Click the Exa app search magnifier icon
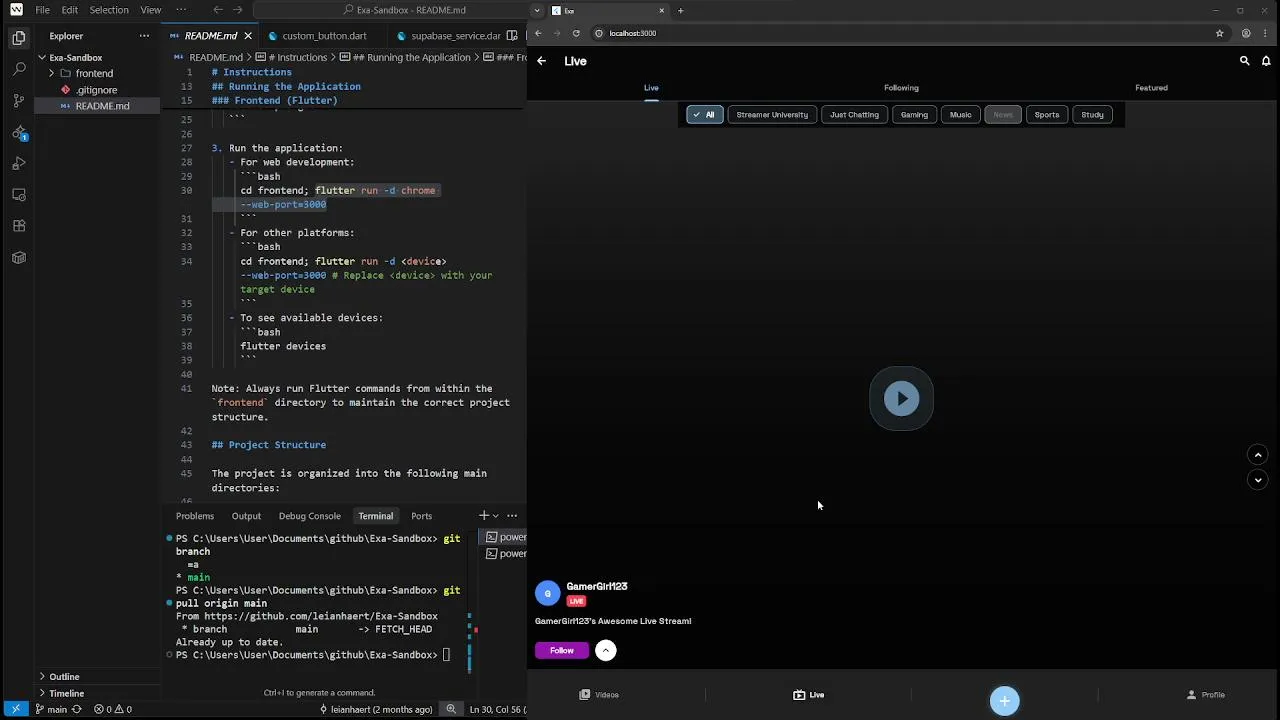Image resolution: width=1280 pixels, height=720 pixels. 1245,61
